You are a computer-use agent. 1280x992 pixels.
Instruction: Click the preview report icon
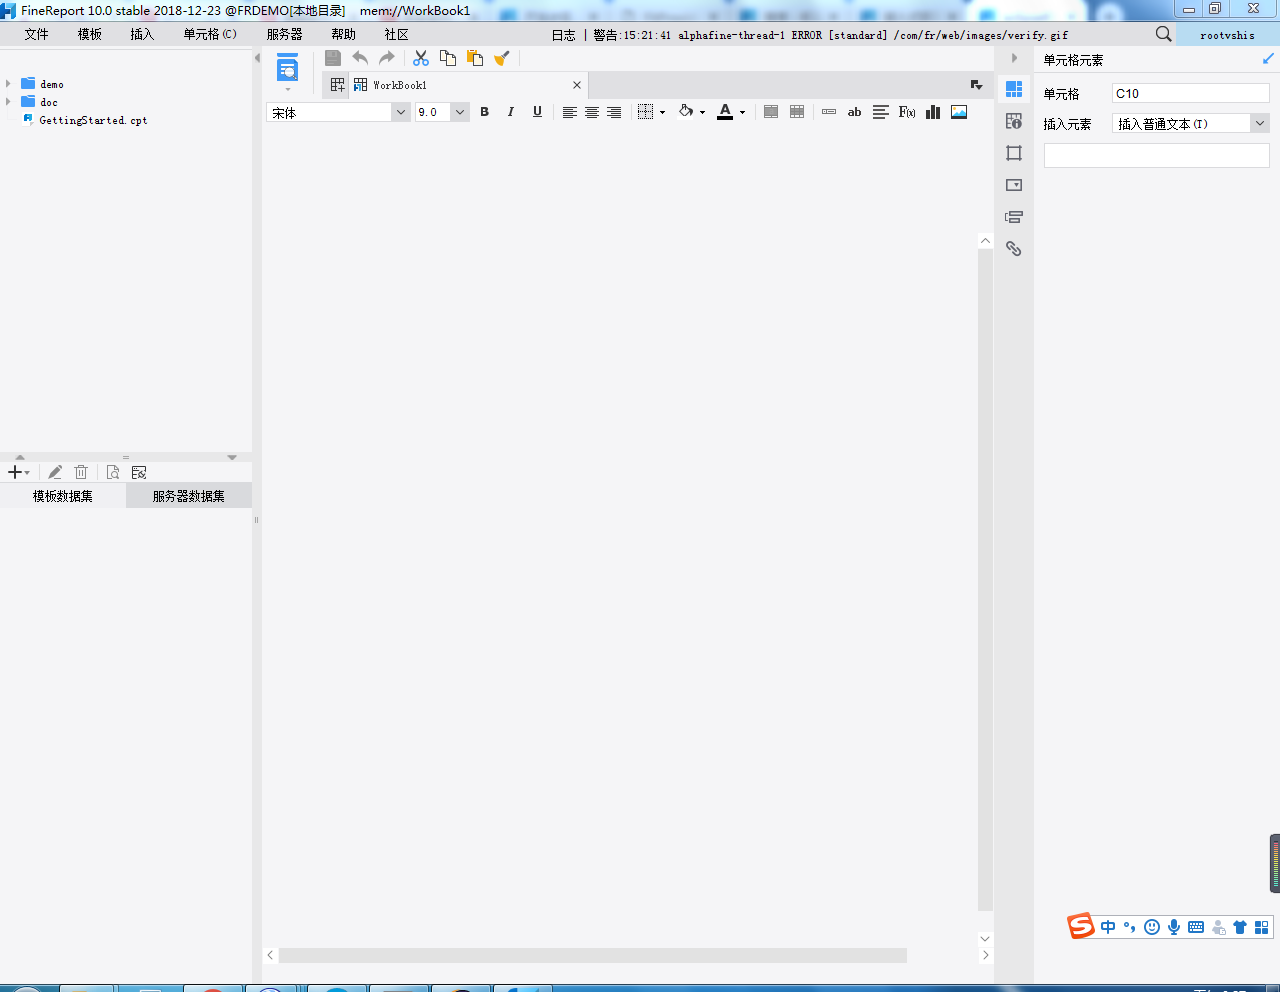point(287,68)
